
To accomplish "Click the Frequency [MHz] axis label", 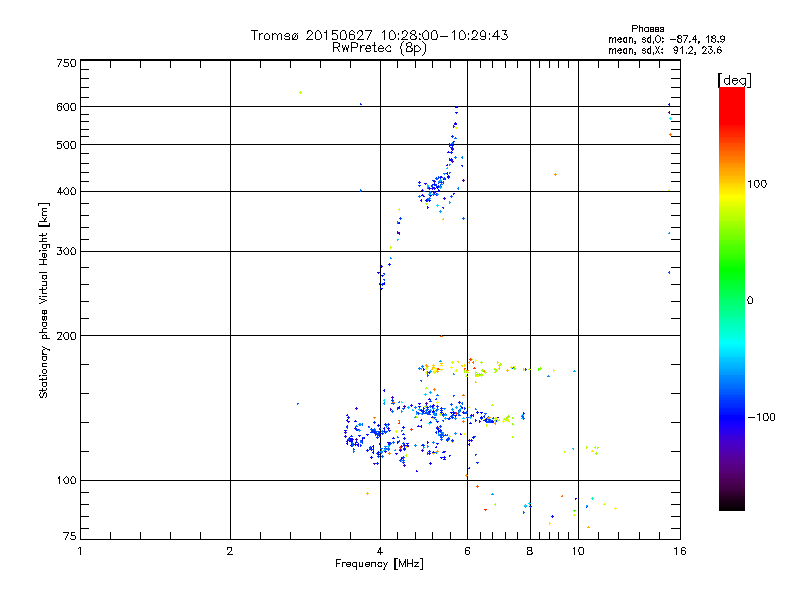I will 379,564.
